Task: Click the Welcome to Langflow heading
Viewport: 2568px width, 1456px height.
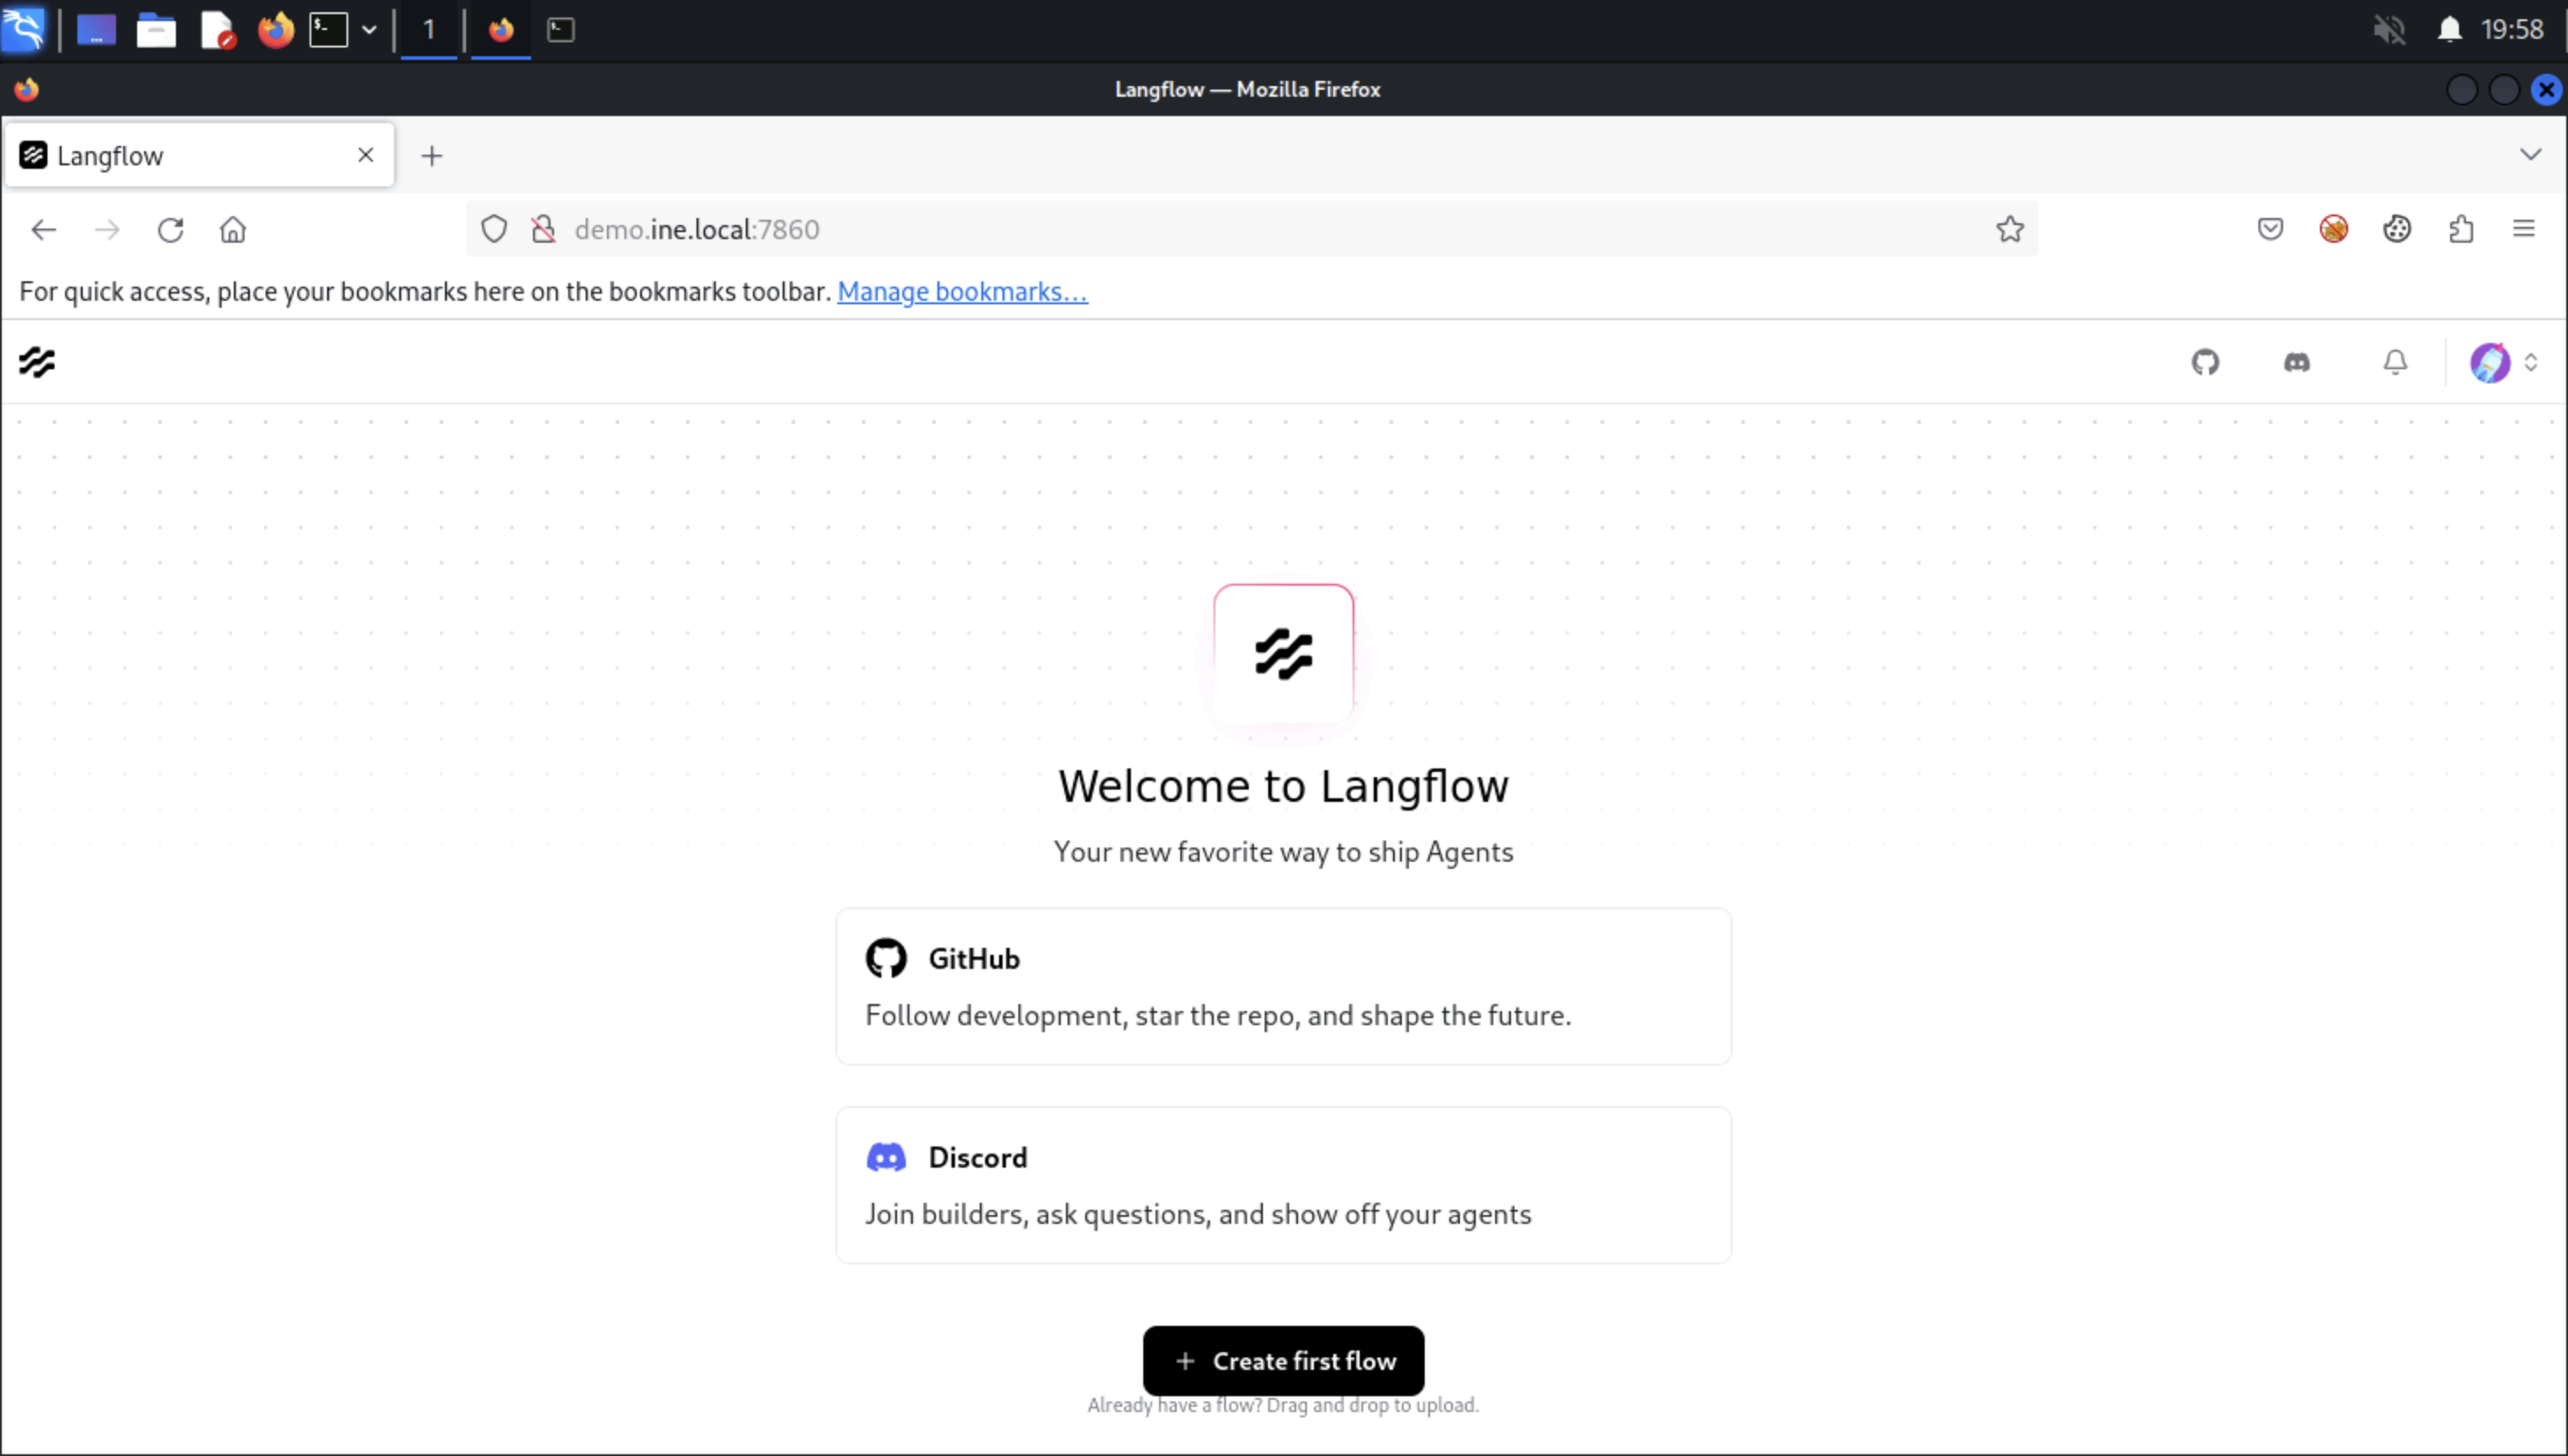Action: tap(1283, 786)
